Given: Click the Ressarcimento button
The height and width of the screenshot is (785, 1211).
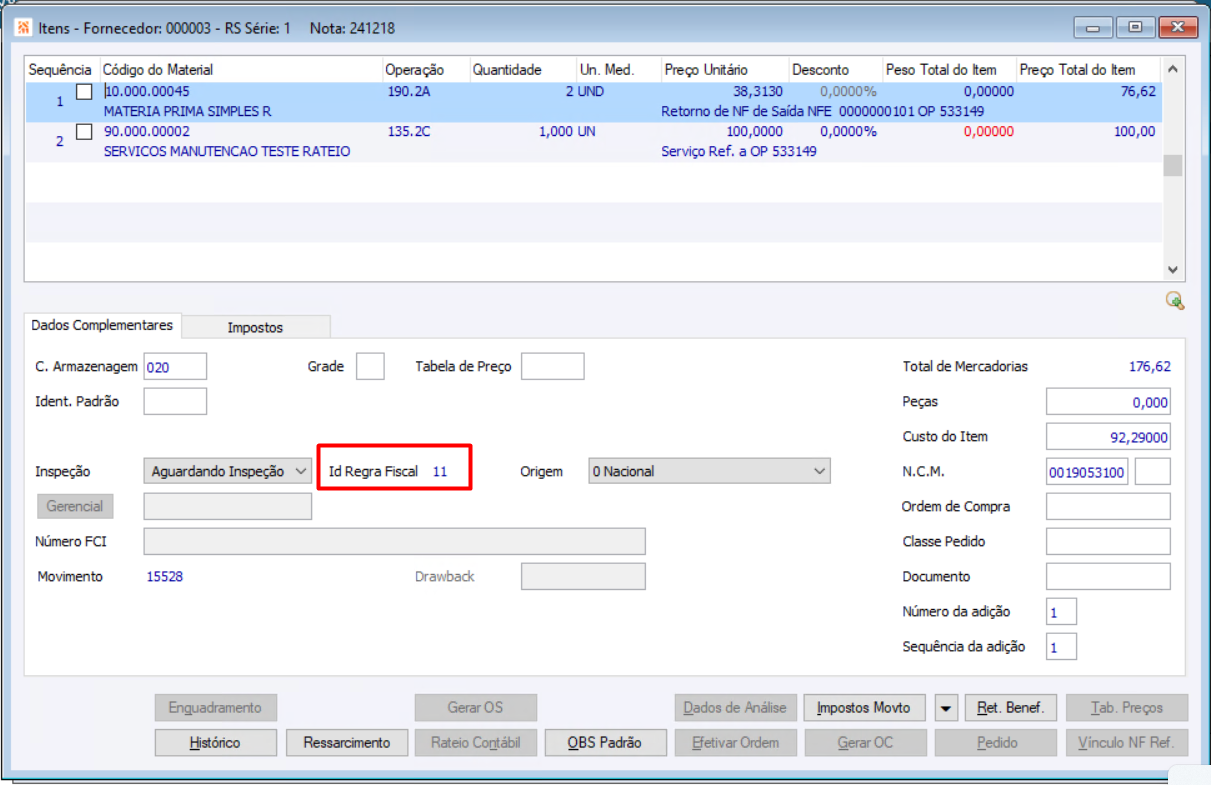Looking at the screenshot, I should (x=347, y=743).
